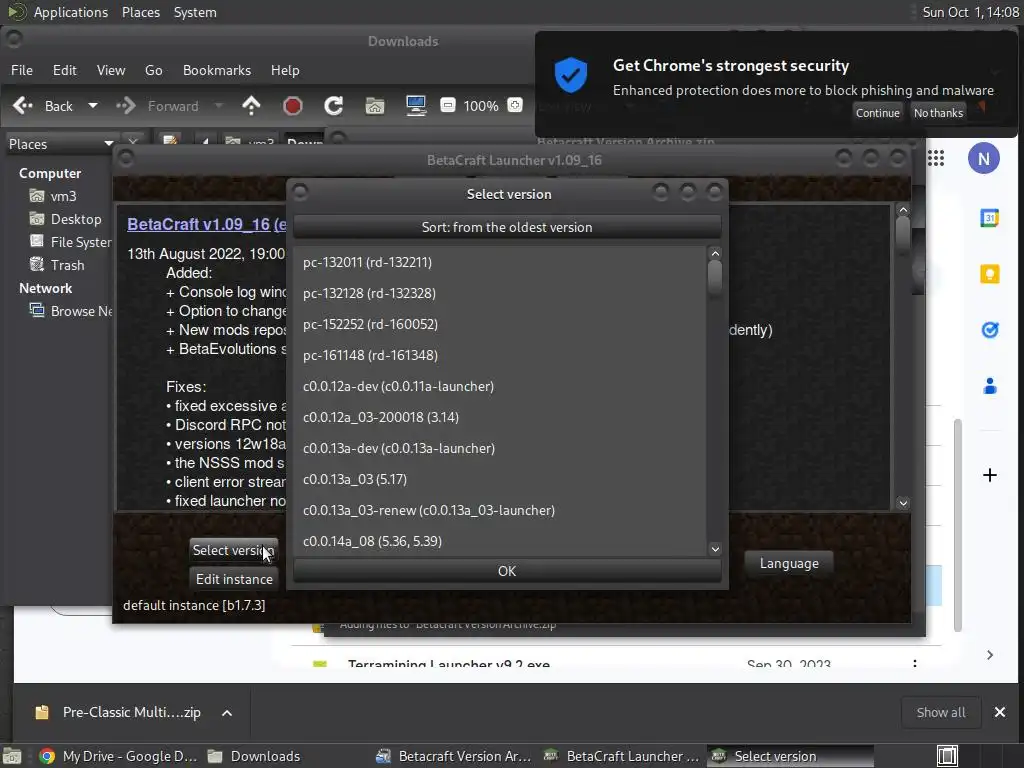This screenshot has height=768, width=1024.
Task: Click the zoom out icon beside 100%
Action: point(448,105)
